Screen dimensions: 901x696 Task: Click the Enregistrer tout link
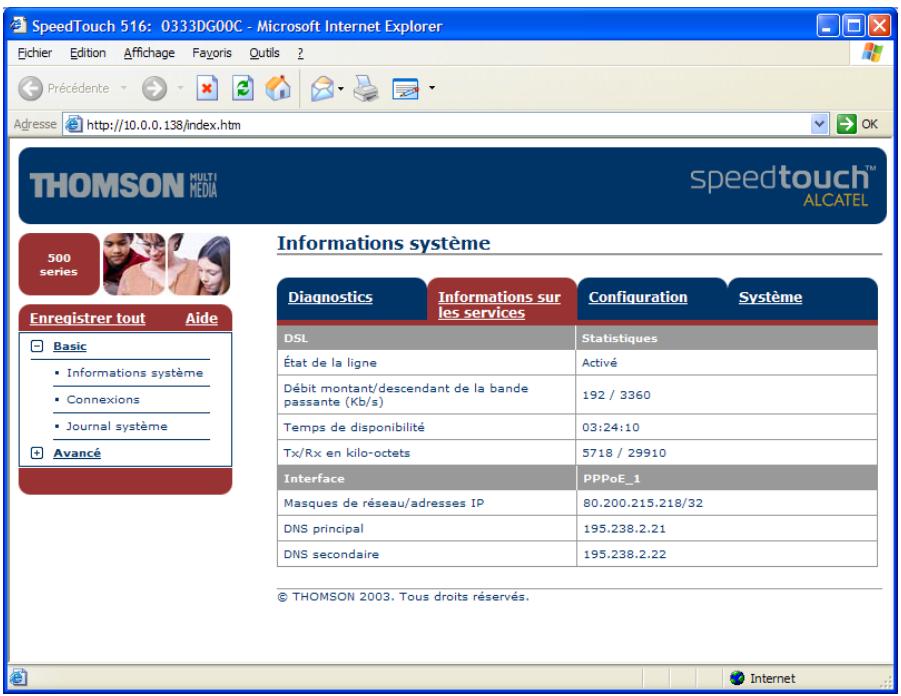87,318
